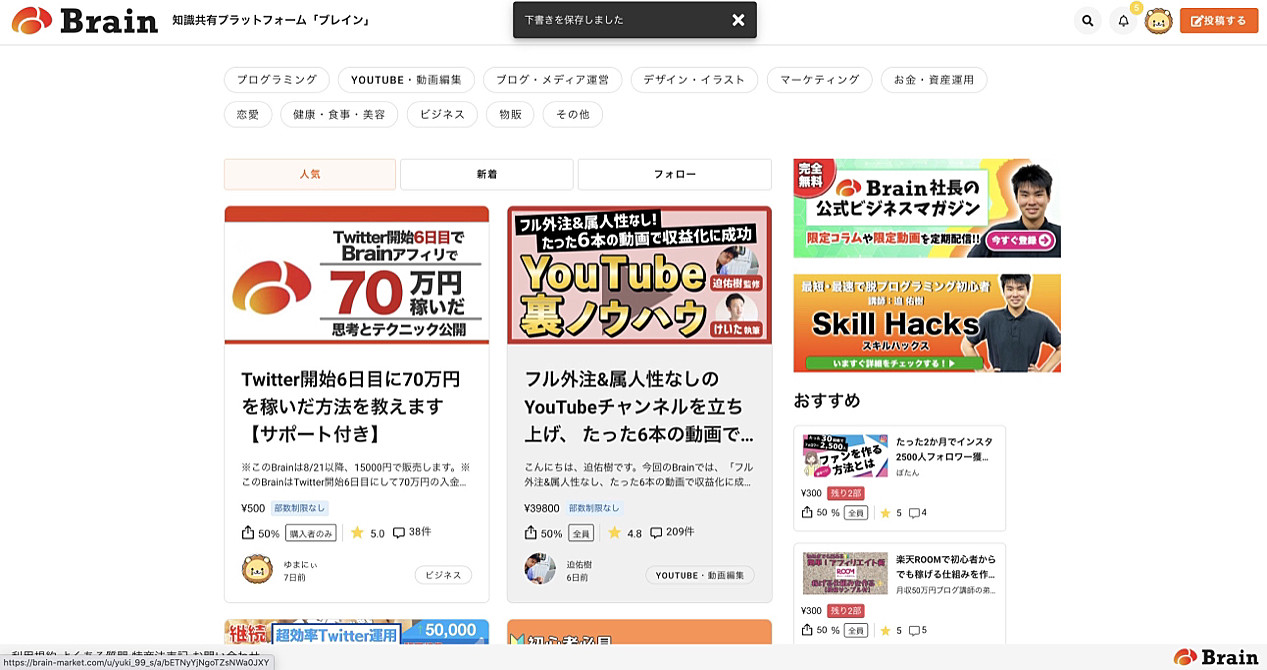
Task: Open the notifications bell icon
Action: (1123, 21)
